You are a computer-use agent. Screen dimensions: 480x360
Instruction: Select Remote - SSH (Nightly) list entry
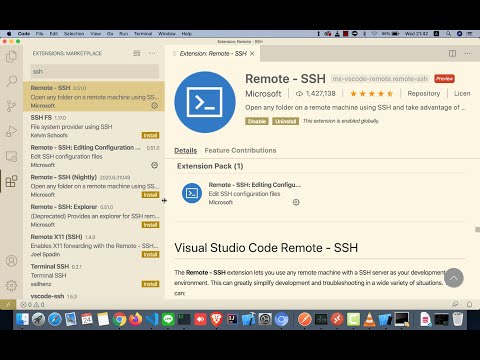[94, 185]
